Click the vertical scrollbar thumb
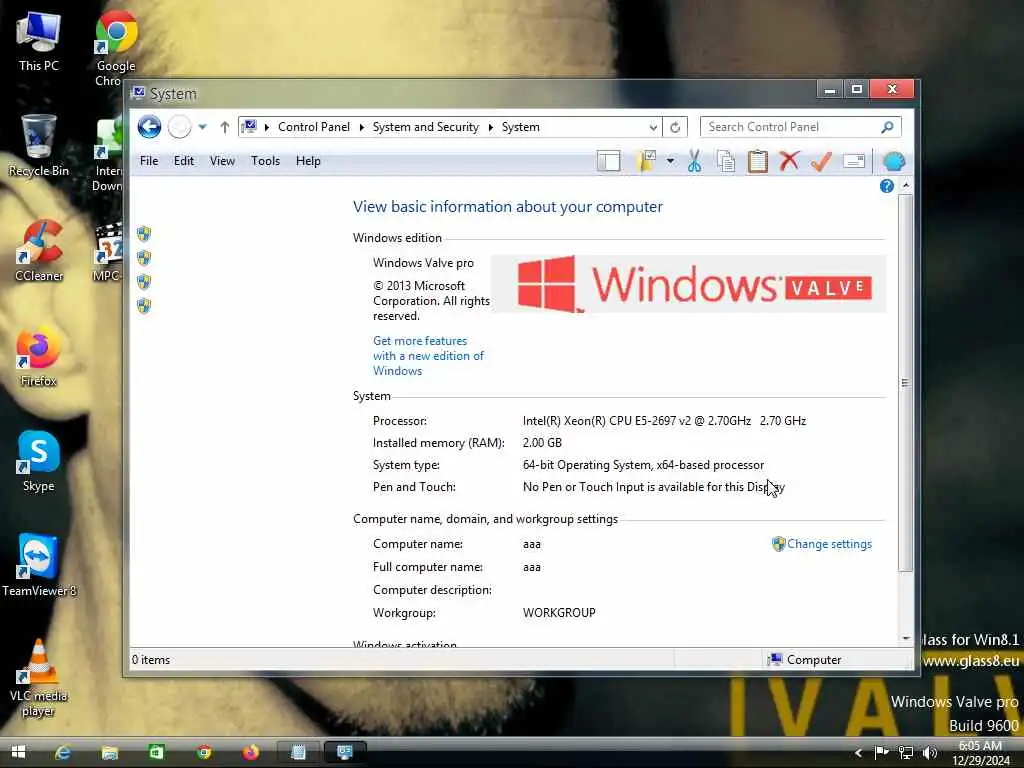Viewport: 1024px width, 768px height. 905,383
